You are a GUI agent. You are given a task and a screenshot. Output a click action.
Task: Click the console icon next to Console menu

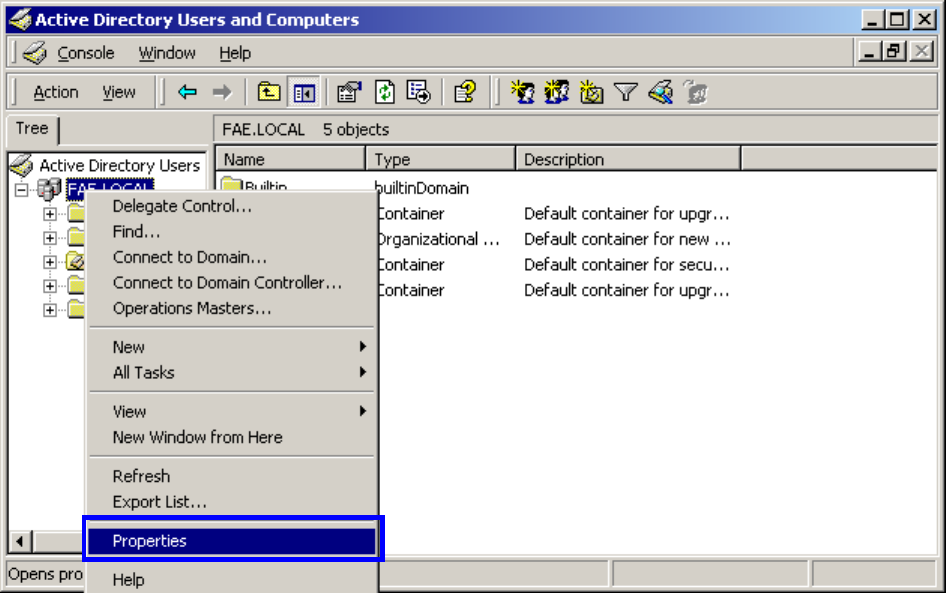pos(35,53)
